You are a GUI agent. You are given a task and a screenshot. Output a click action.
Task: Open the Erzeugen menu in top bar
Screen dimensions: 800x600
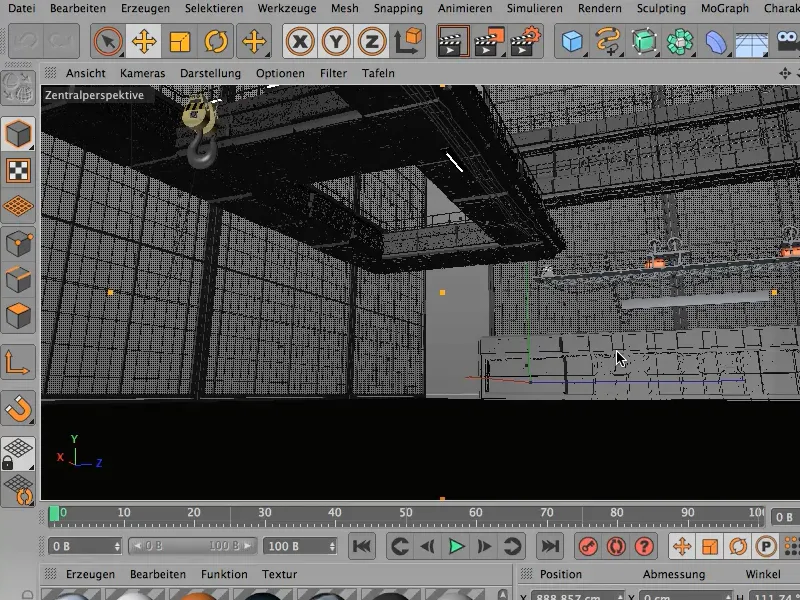[145, 8]
